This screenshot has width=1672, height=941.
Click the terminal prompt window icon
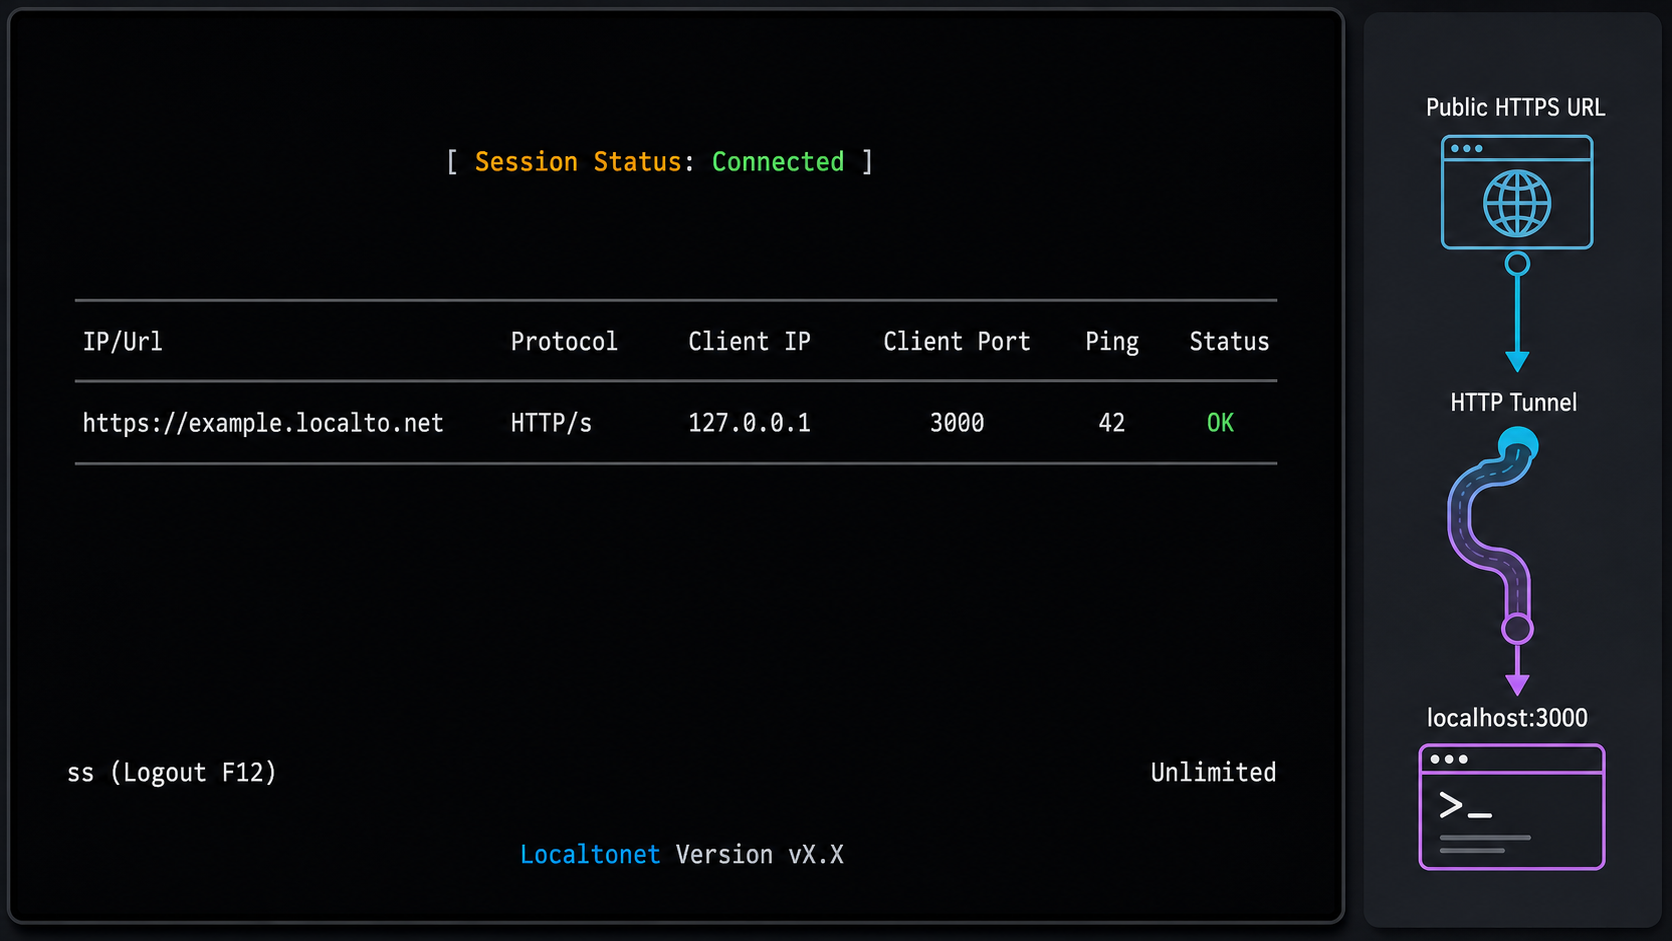point(1512,807)
